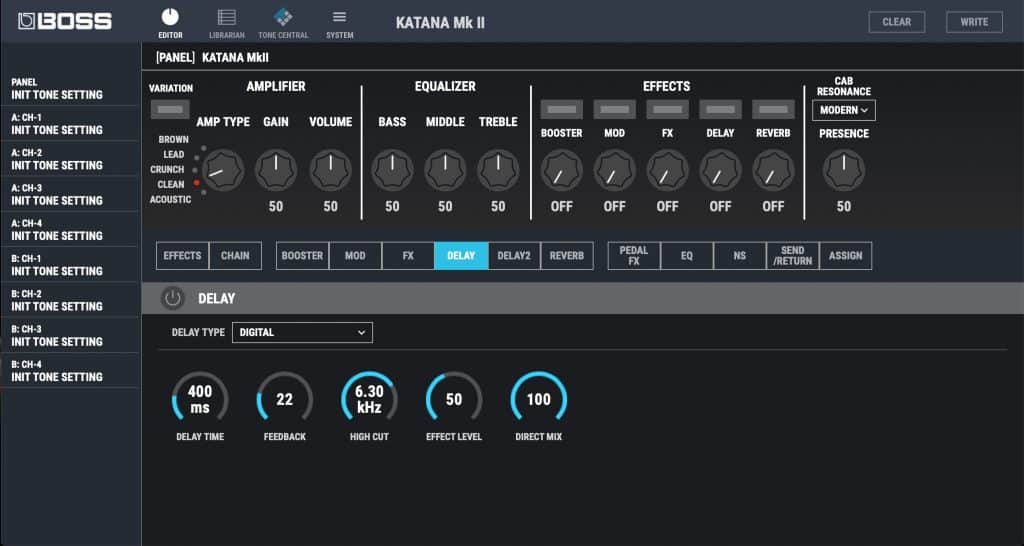Screen dimensions: 1024x546
Task: Select the B: CH-4 patch
Action: pos(70,371)
